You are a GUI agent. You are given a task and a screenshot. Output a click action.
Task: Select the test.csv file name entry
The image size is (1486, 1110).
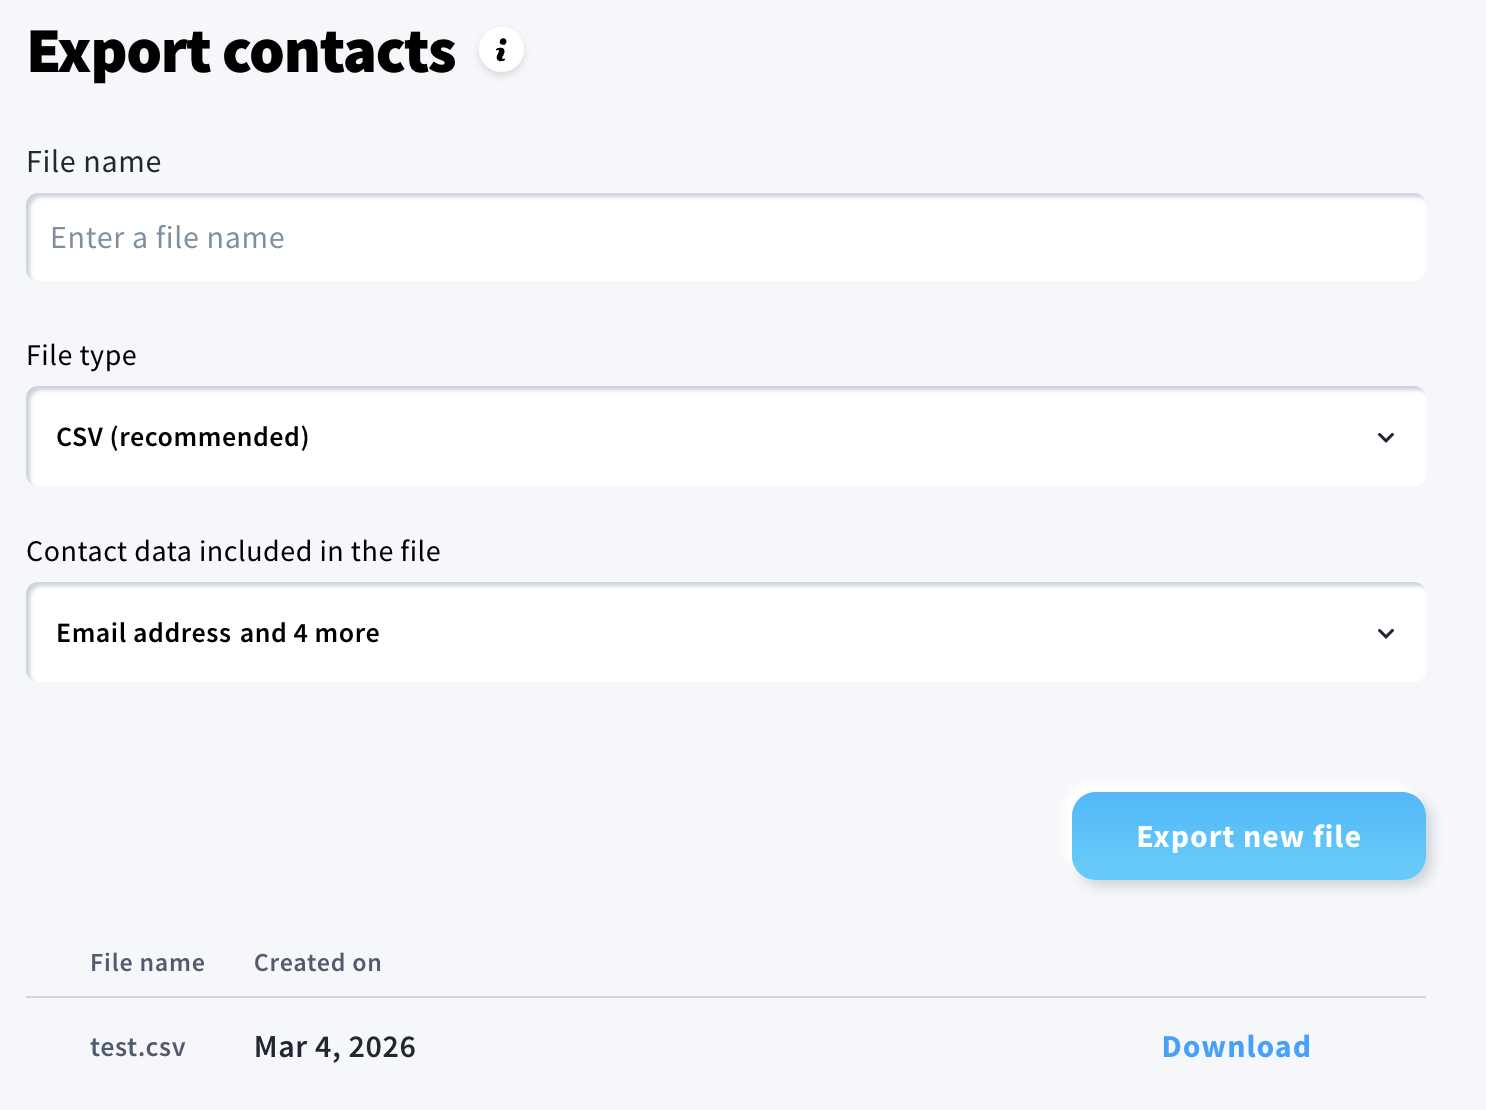137,1046
